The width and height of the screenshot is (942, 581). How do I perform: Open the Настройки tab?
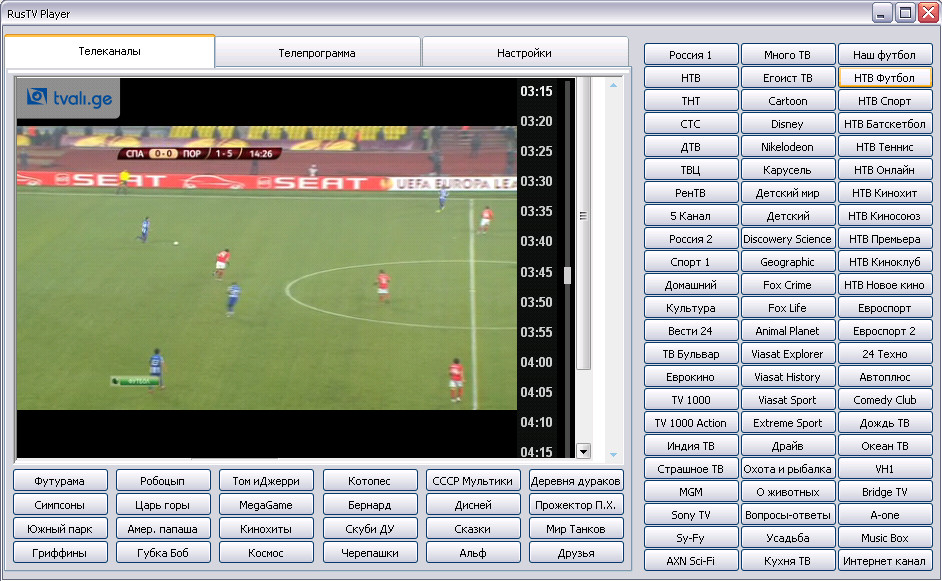[524, 53]
